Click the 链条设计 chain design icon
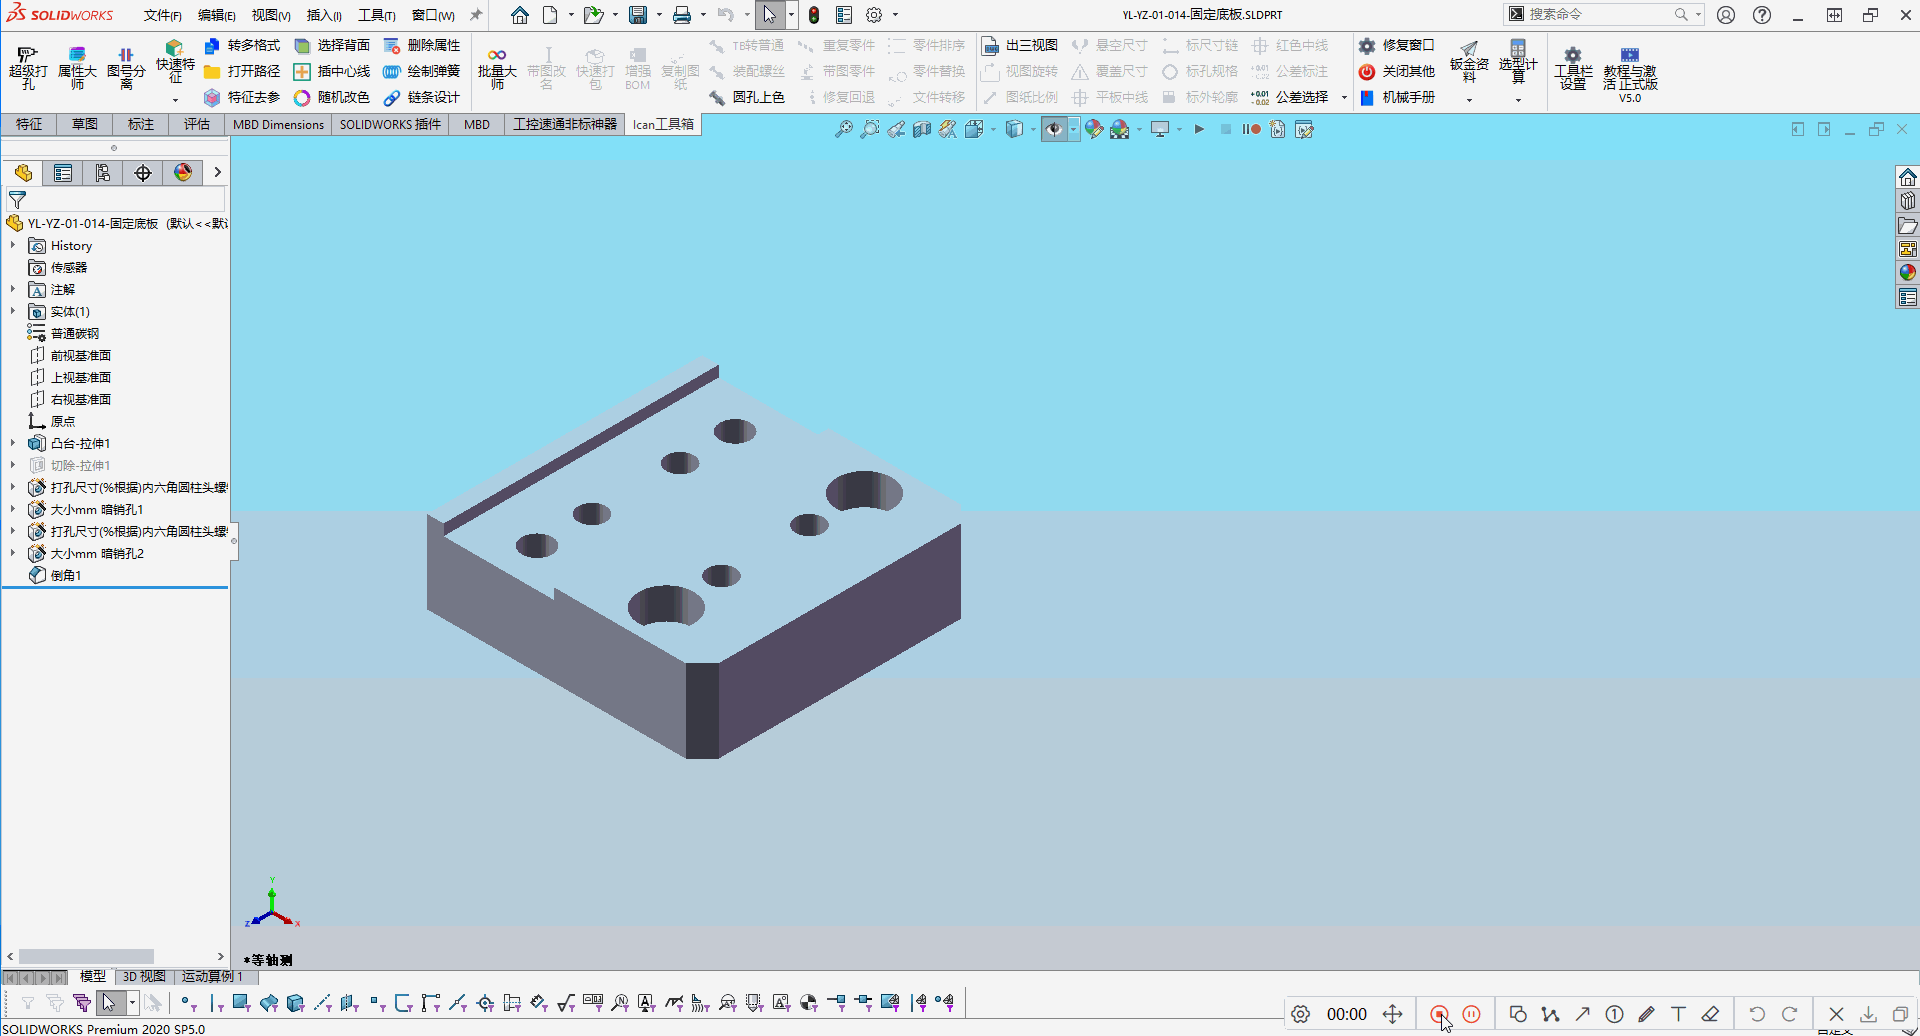The image size is (1920, 1036). tap(392, 97)
